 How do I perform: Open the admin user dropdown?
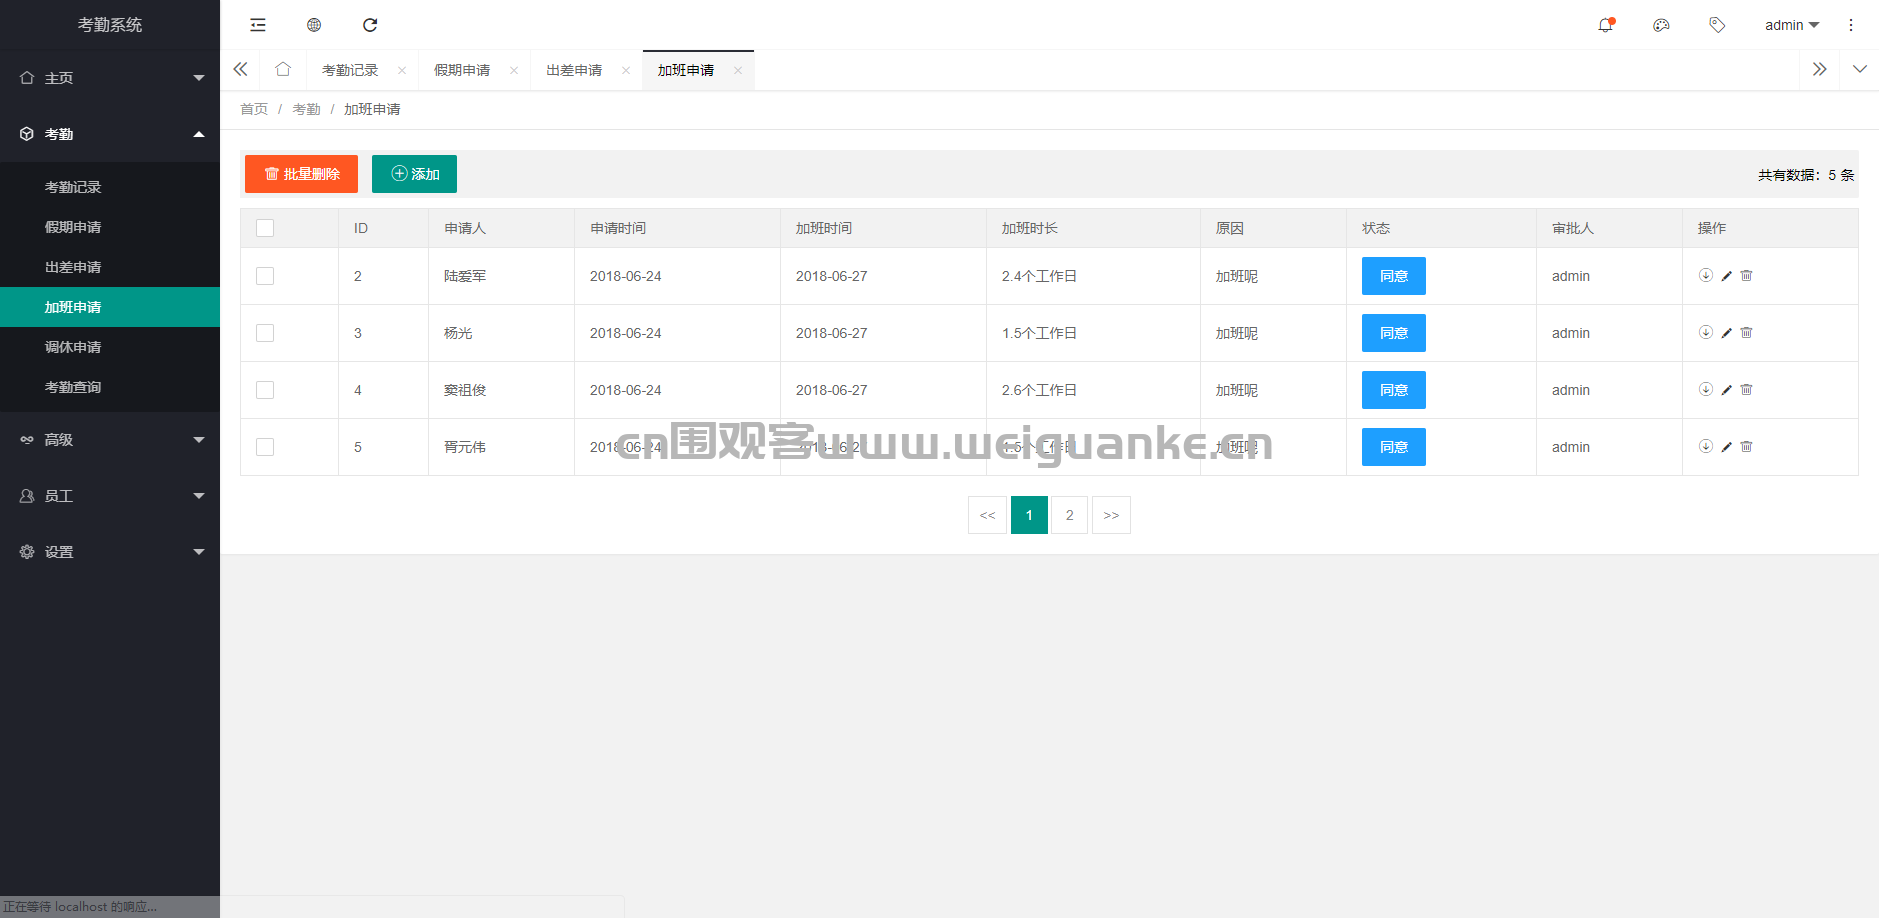[x=1791, y=25]
